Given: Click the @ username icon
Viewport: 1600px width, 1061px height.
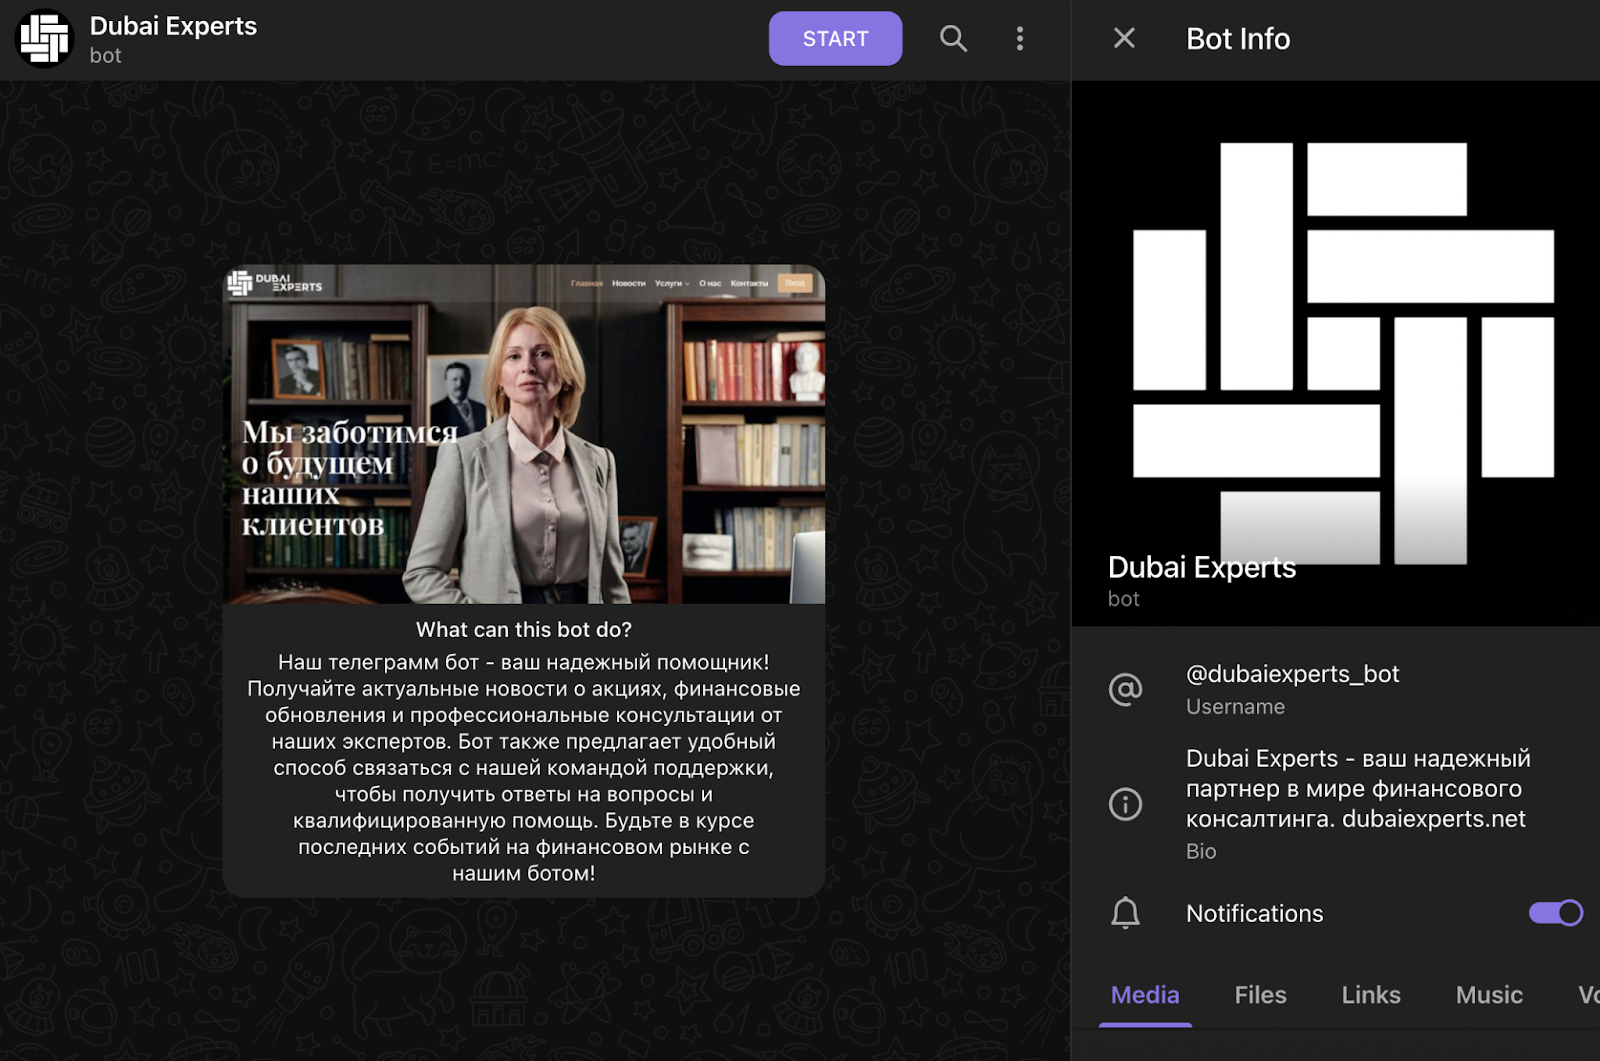Looking at the screenshot, I should [1125, 689].
